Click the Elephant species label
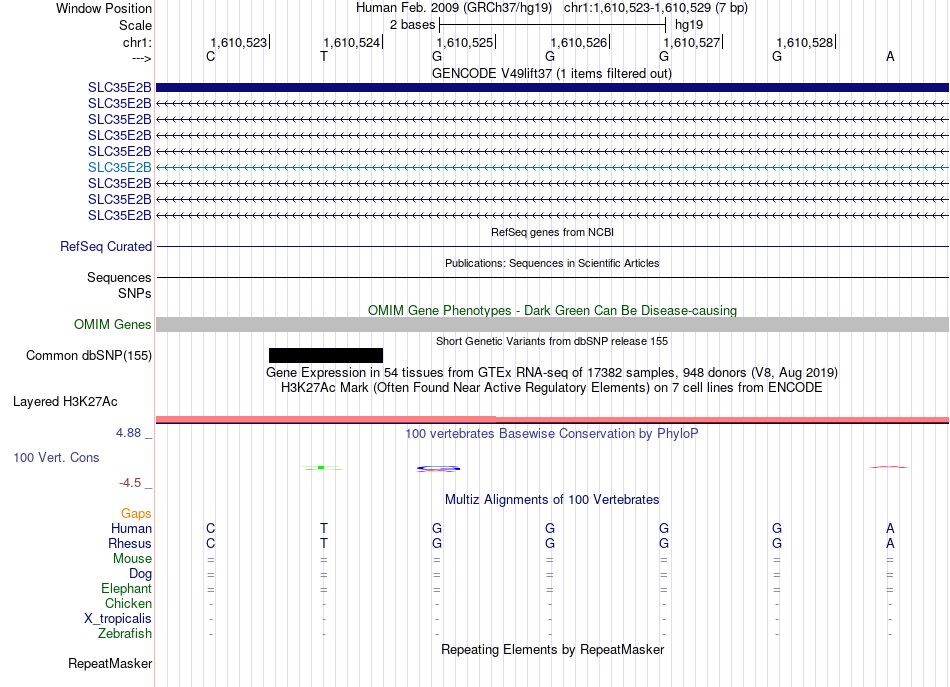 tap(126, 589)
